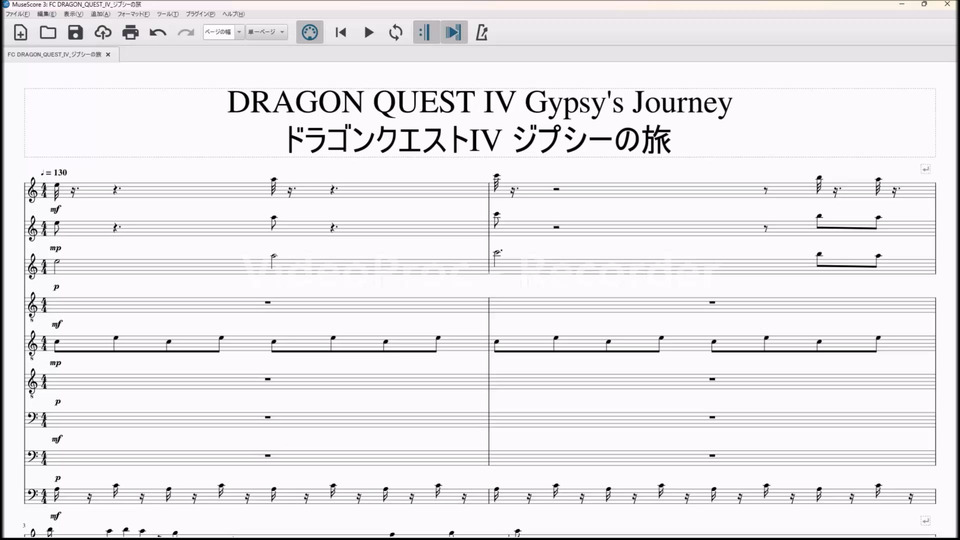Minimize the MuseScore window

(x=902, y=4)
